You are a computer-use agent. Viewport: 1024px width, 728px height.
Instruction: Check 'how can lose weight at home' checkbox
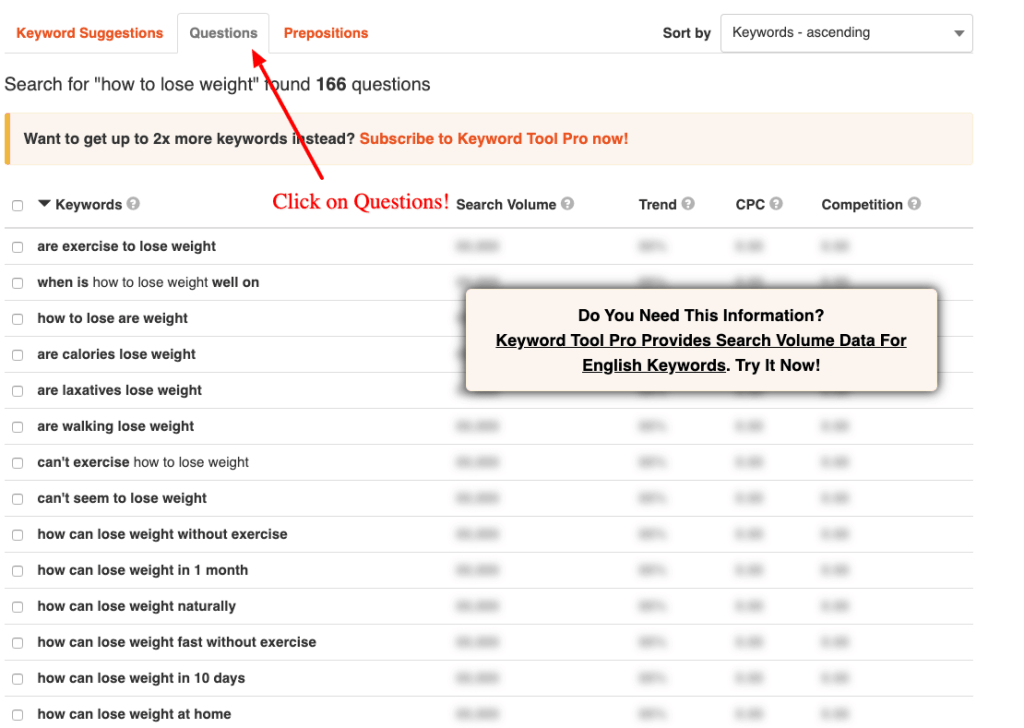[17, 715]
